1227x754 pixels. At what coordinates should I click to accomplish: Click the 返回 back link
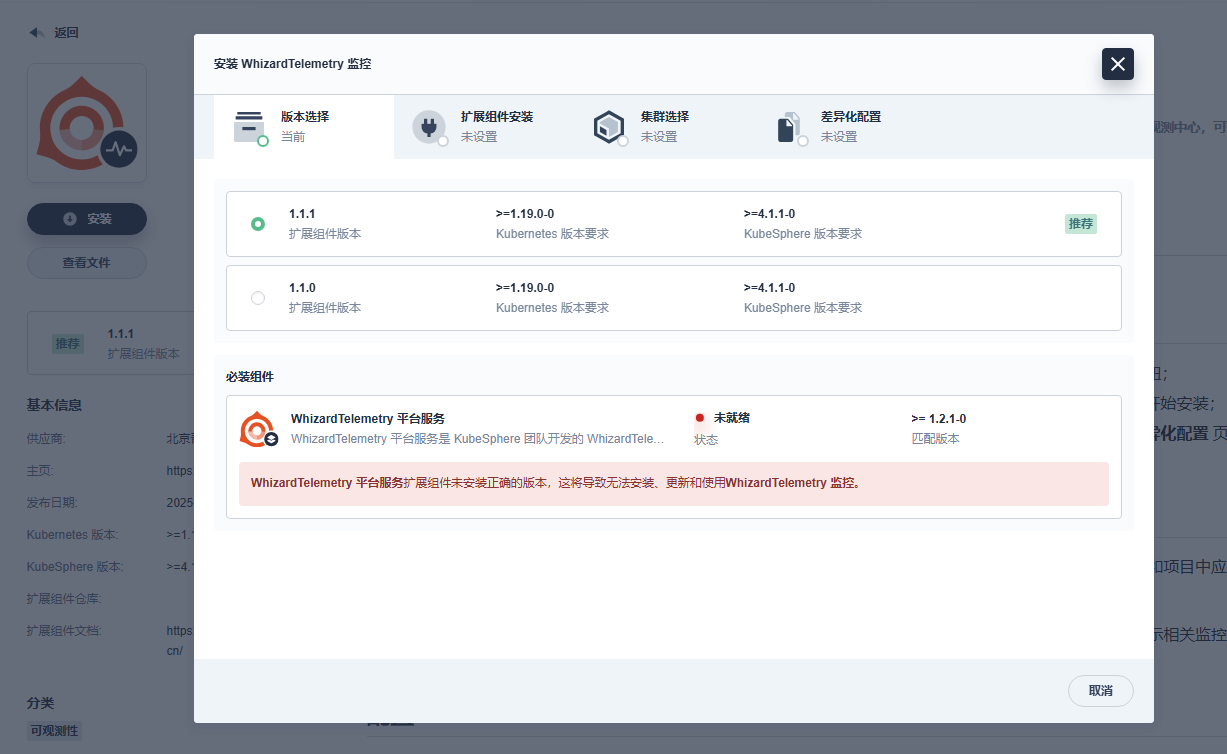click(x=66, y=33)
